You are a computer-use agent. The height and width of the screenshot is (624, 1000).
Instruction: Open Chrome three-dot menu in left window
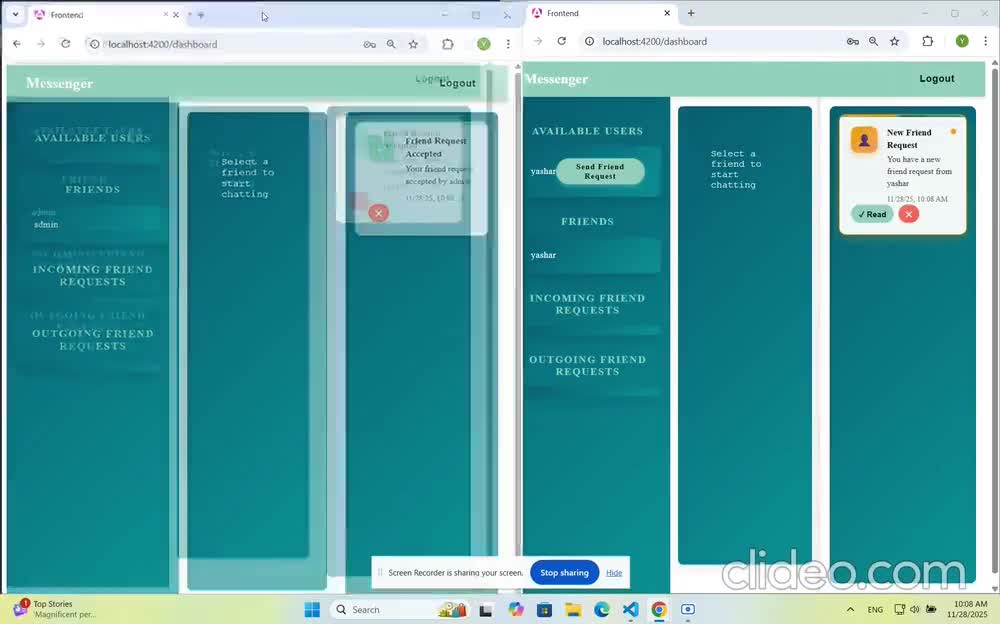pos(508,44)
